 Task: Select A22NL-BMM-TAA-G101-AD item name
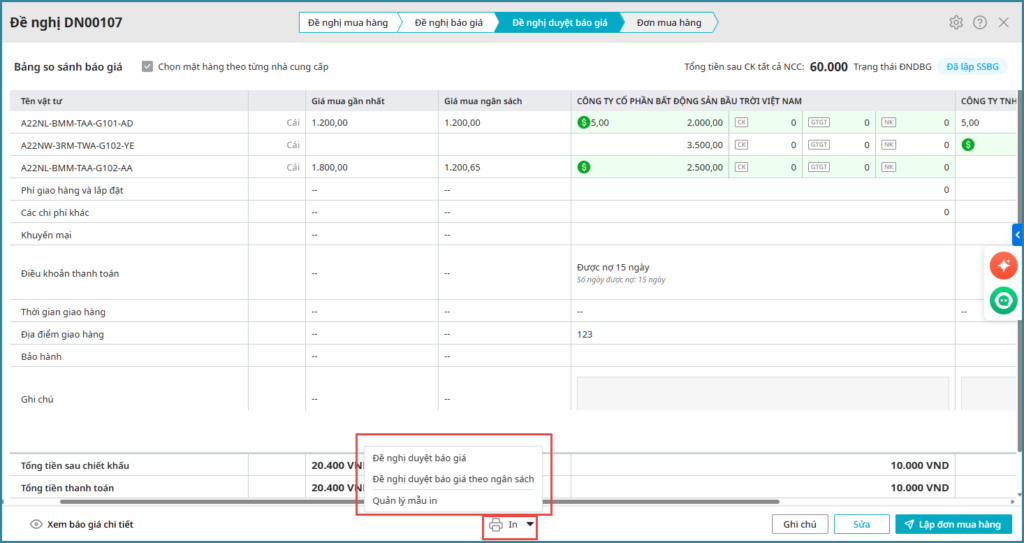coord(78,123)
